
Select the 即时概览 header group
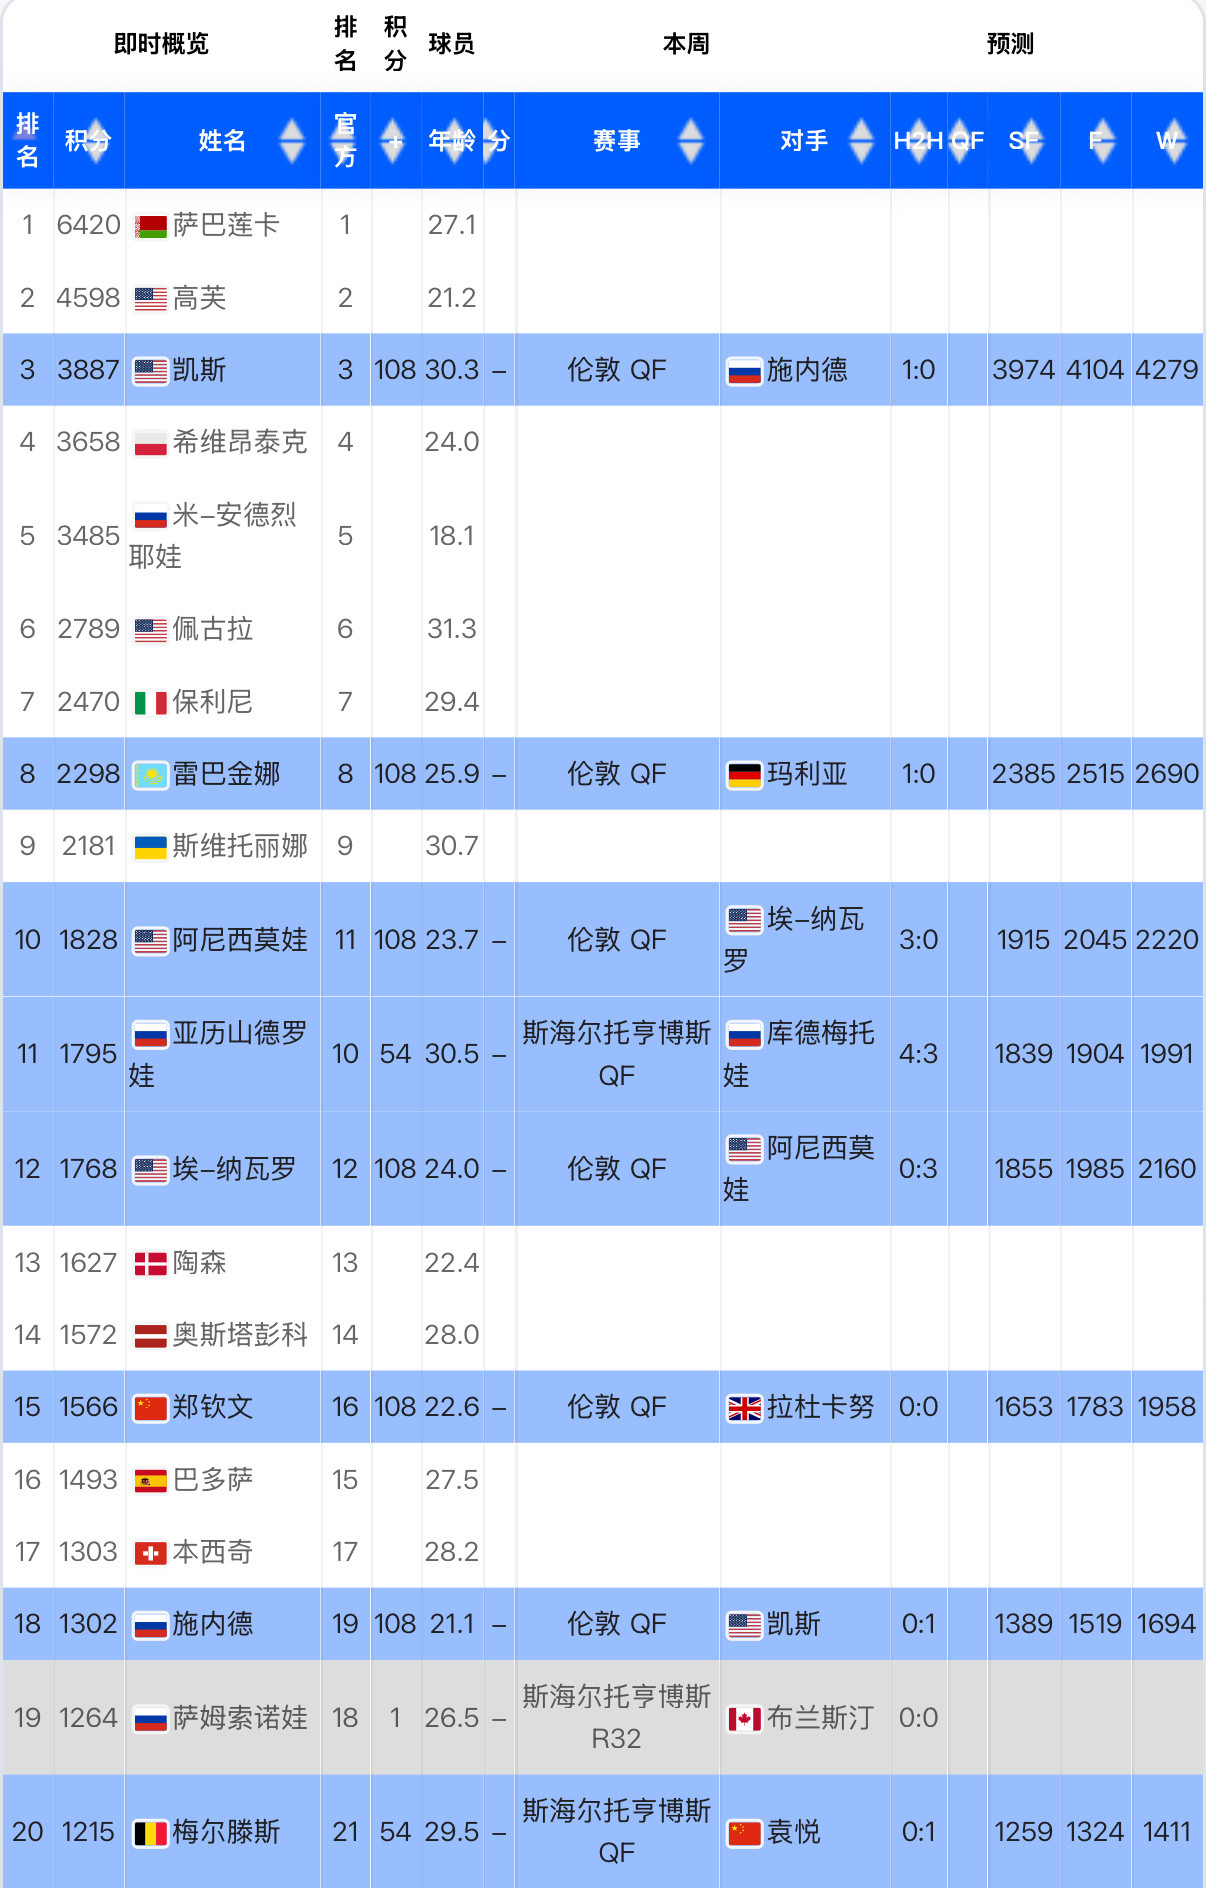[x=161, y=44]
